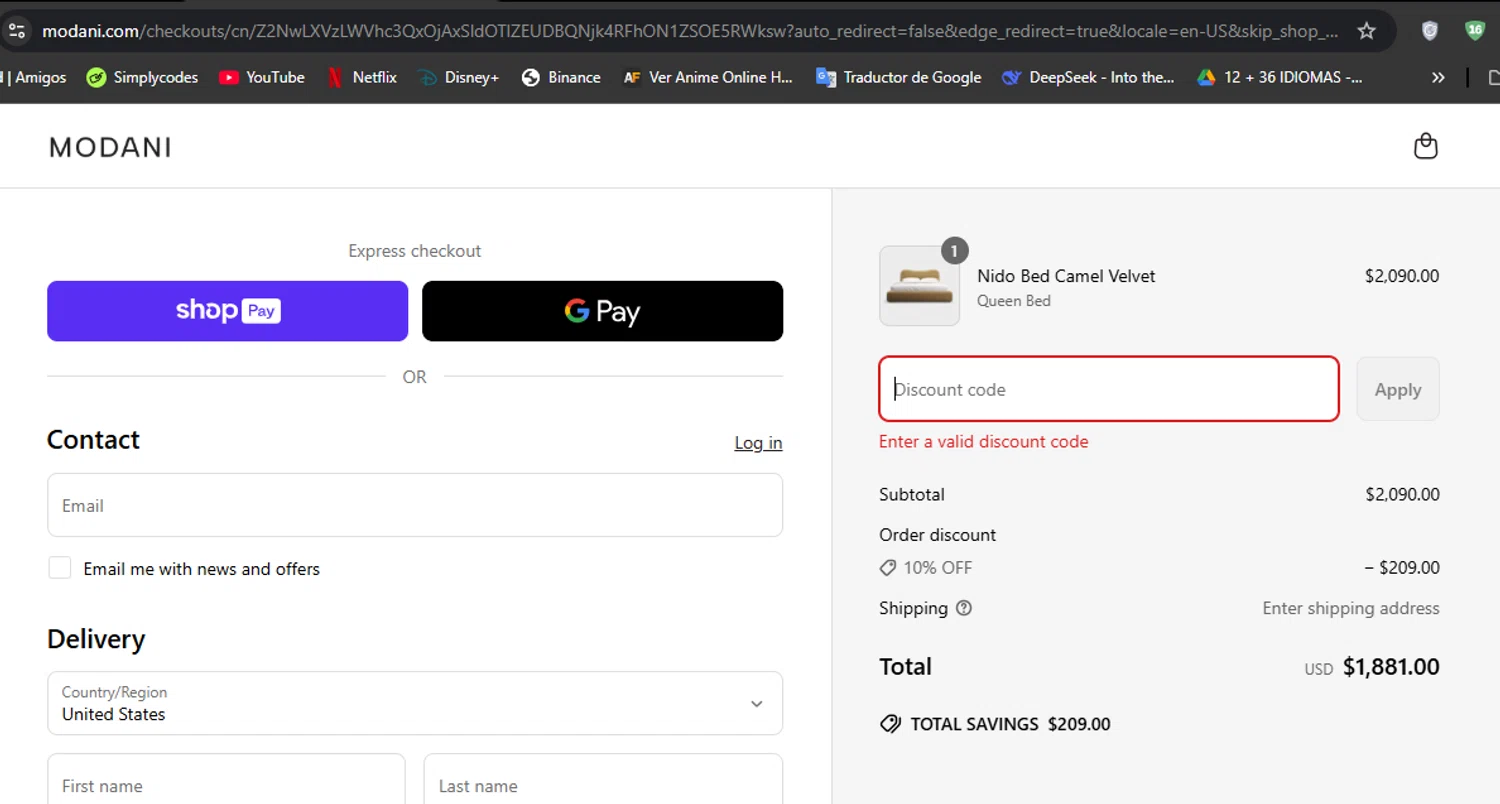Open the Disney+ bookmark
This screenshot has width=1500, height=804.
pyautogui.click(x=458, y=77)
